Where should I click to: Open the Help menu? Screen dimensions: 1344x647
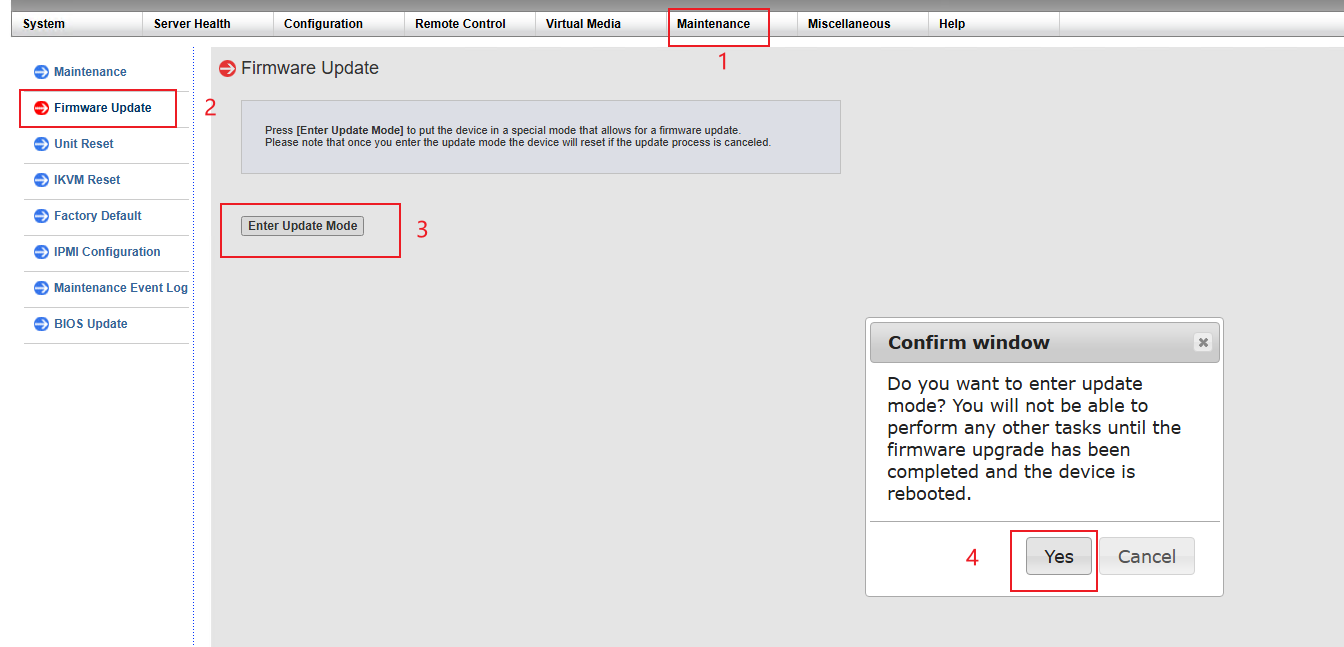[952, 24]
